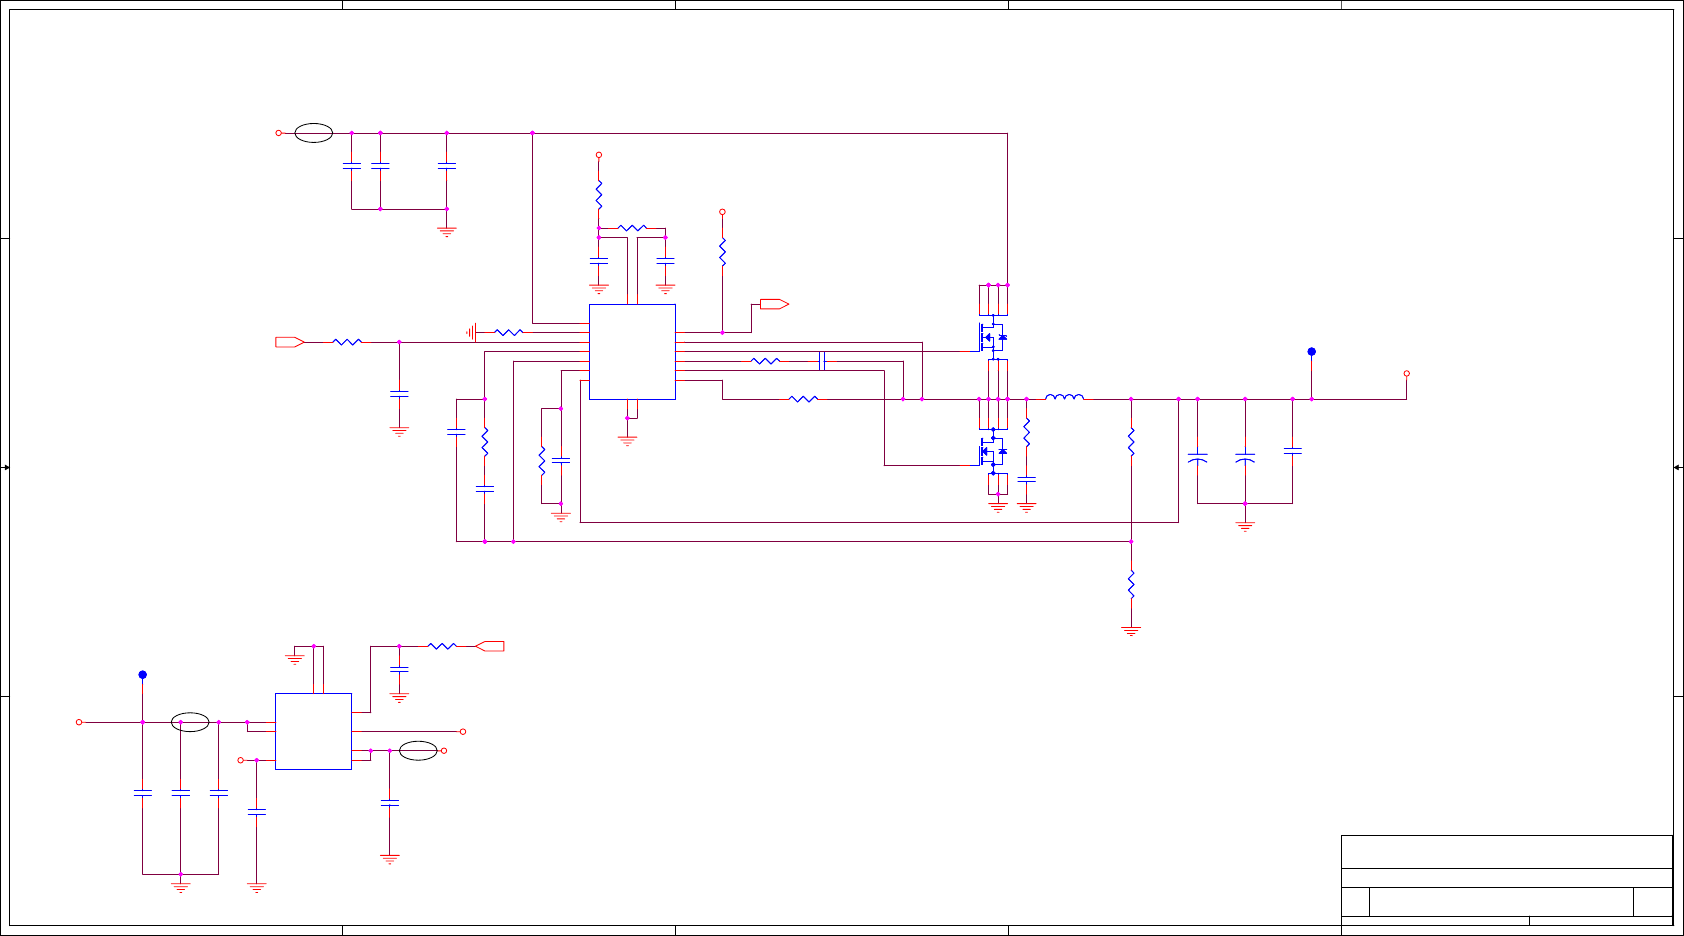Select the horizontal resistor above the controller IC
The height and width of the screenshot is (936, 1684).
click(x=632, y=228)
